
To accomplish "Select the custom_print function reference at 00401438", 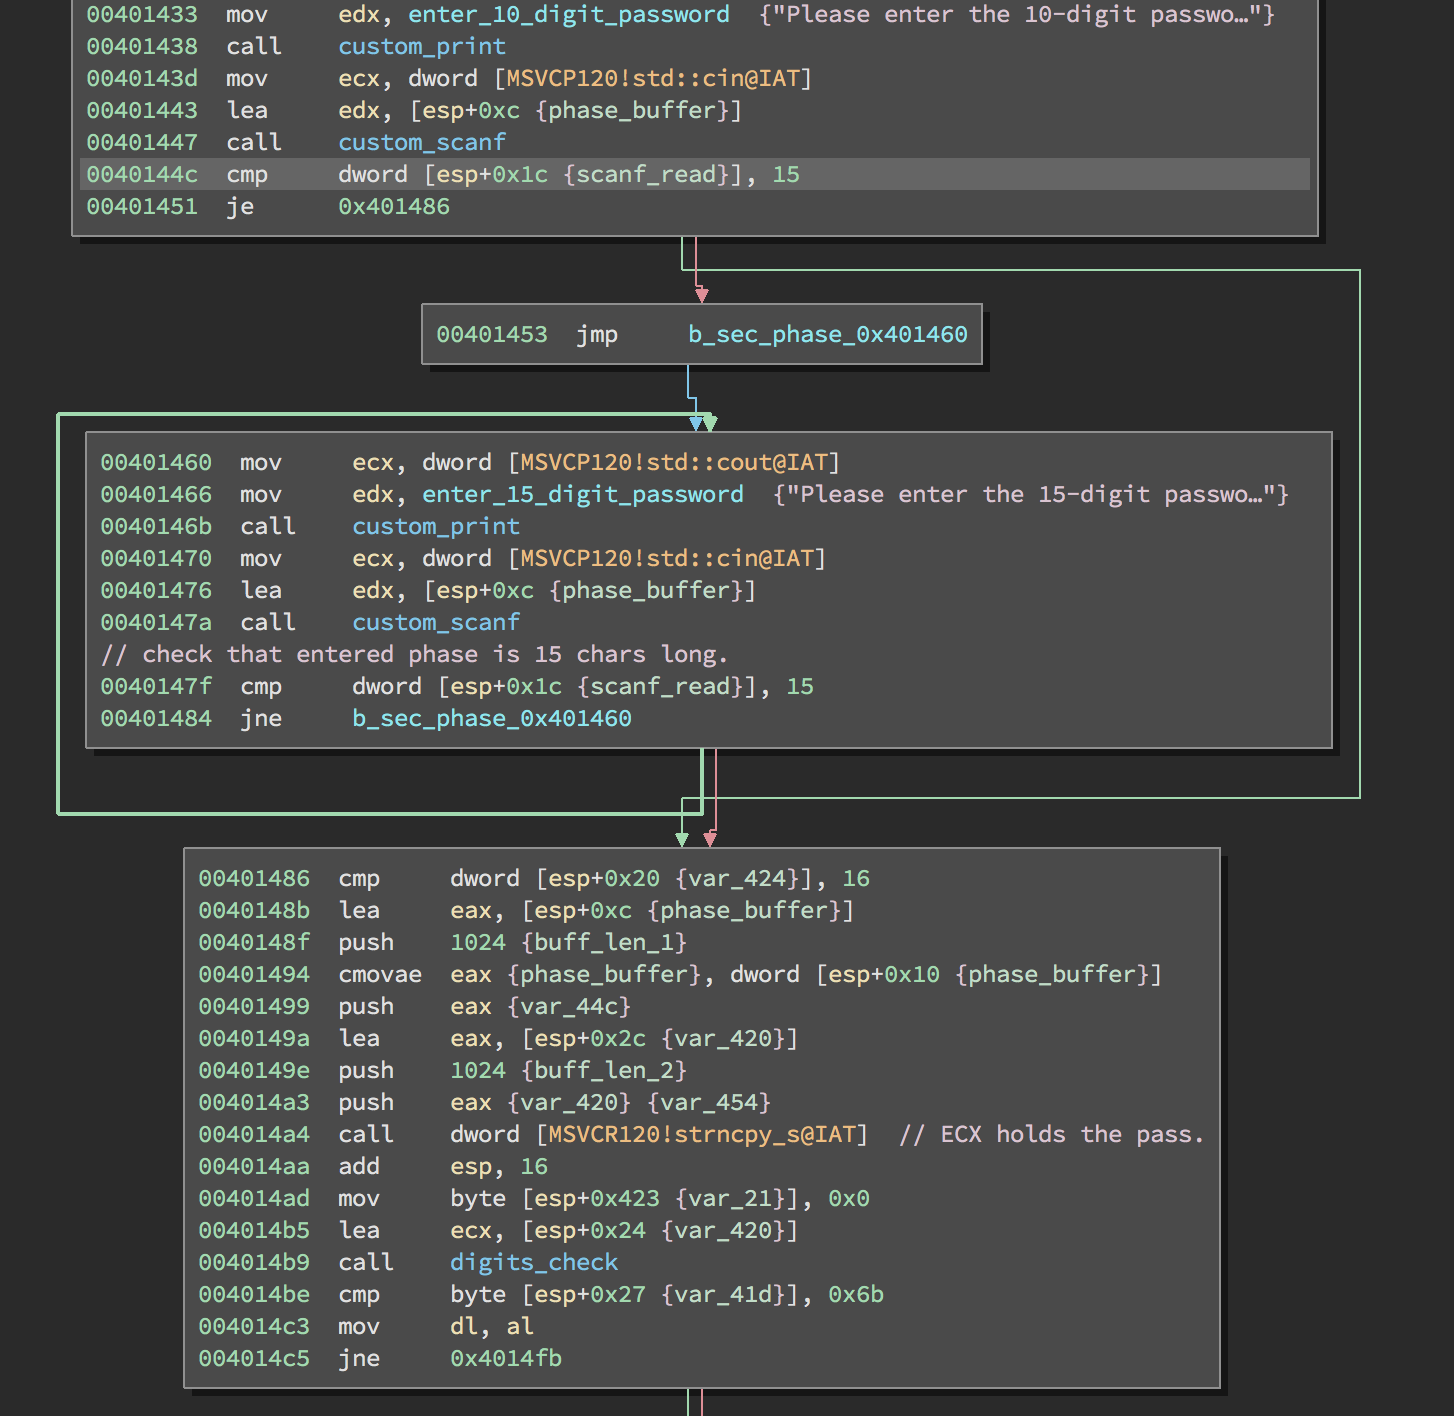I will tap(422, 46).
